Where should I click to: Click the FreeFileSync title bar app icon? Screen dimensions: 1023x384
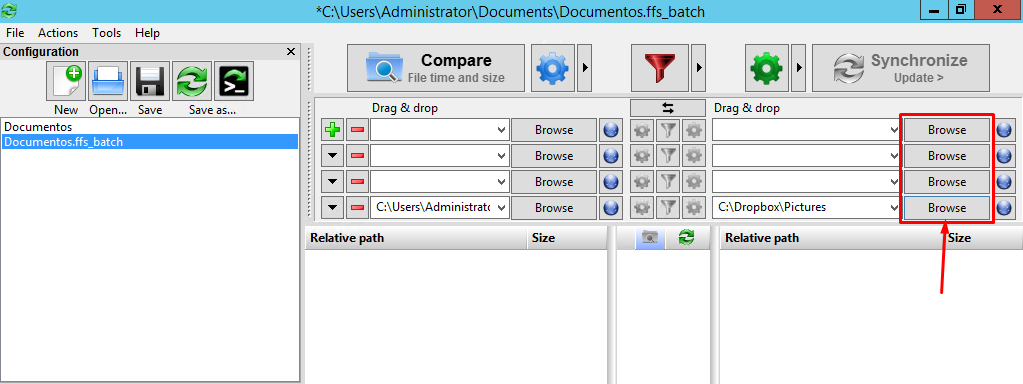[9, 10]
